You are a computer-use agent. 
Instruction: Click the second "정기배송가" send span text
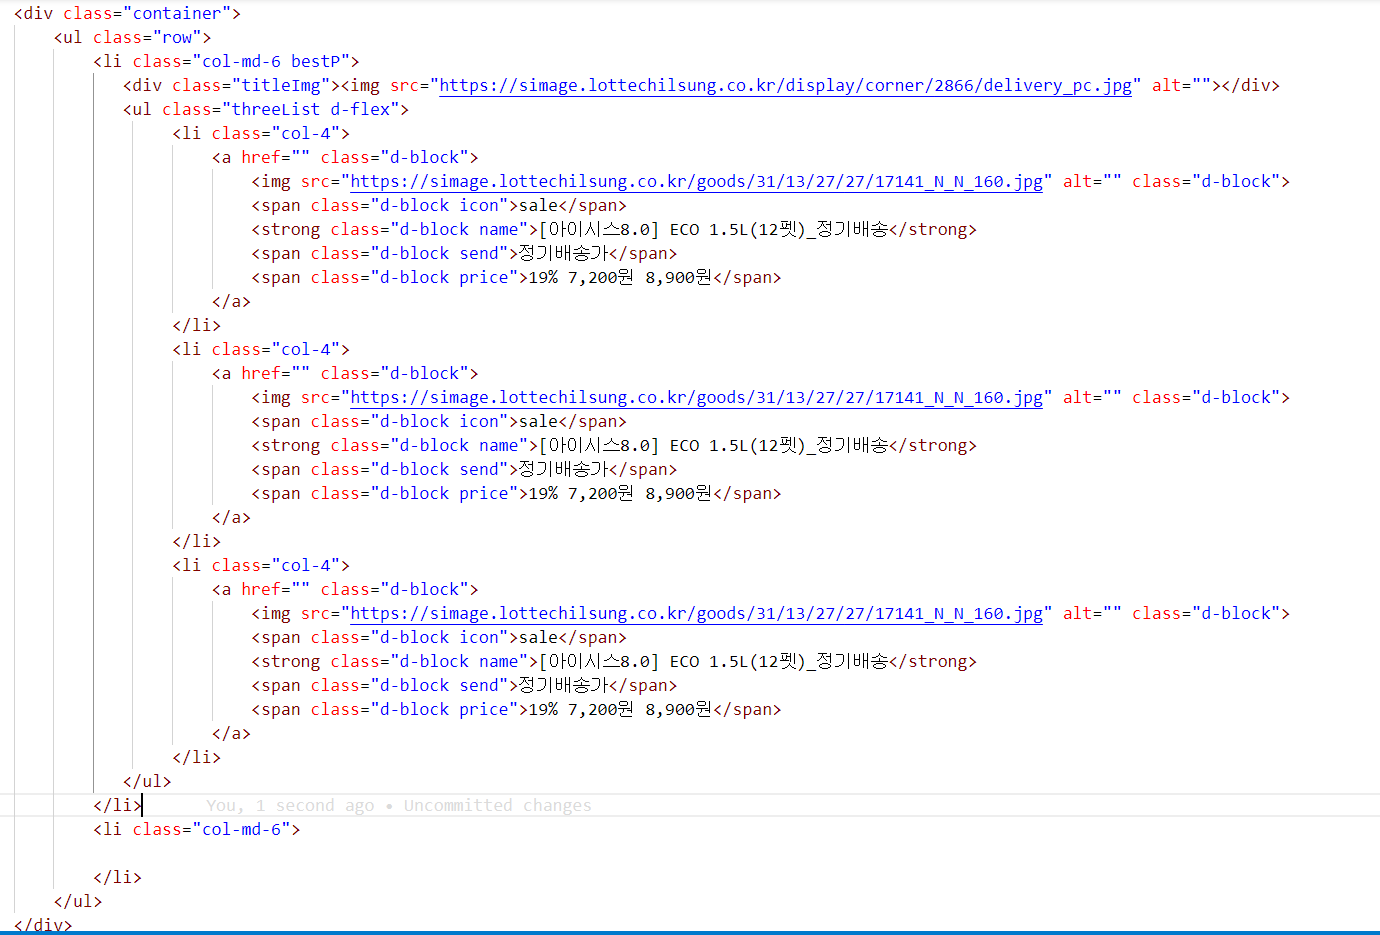[563, 469]
